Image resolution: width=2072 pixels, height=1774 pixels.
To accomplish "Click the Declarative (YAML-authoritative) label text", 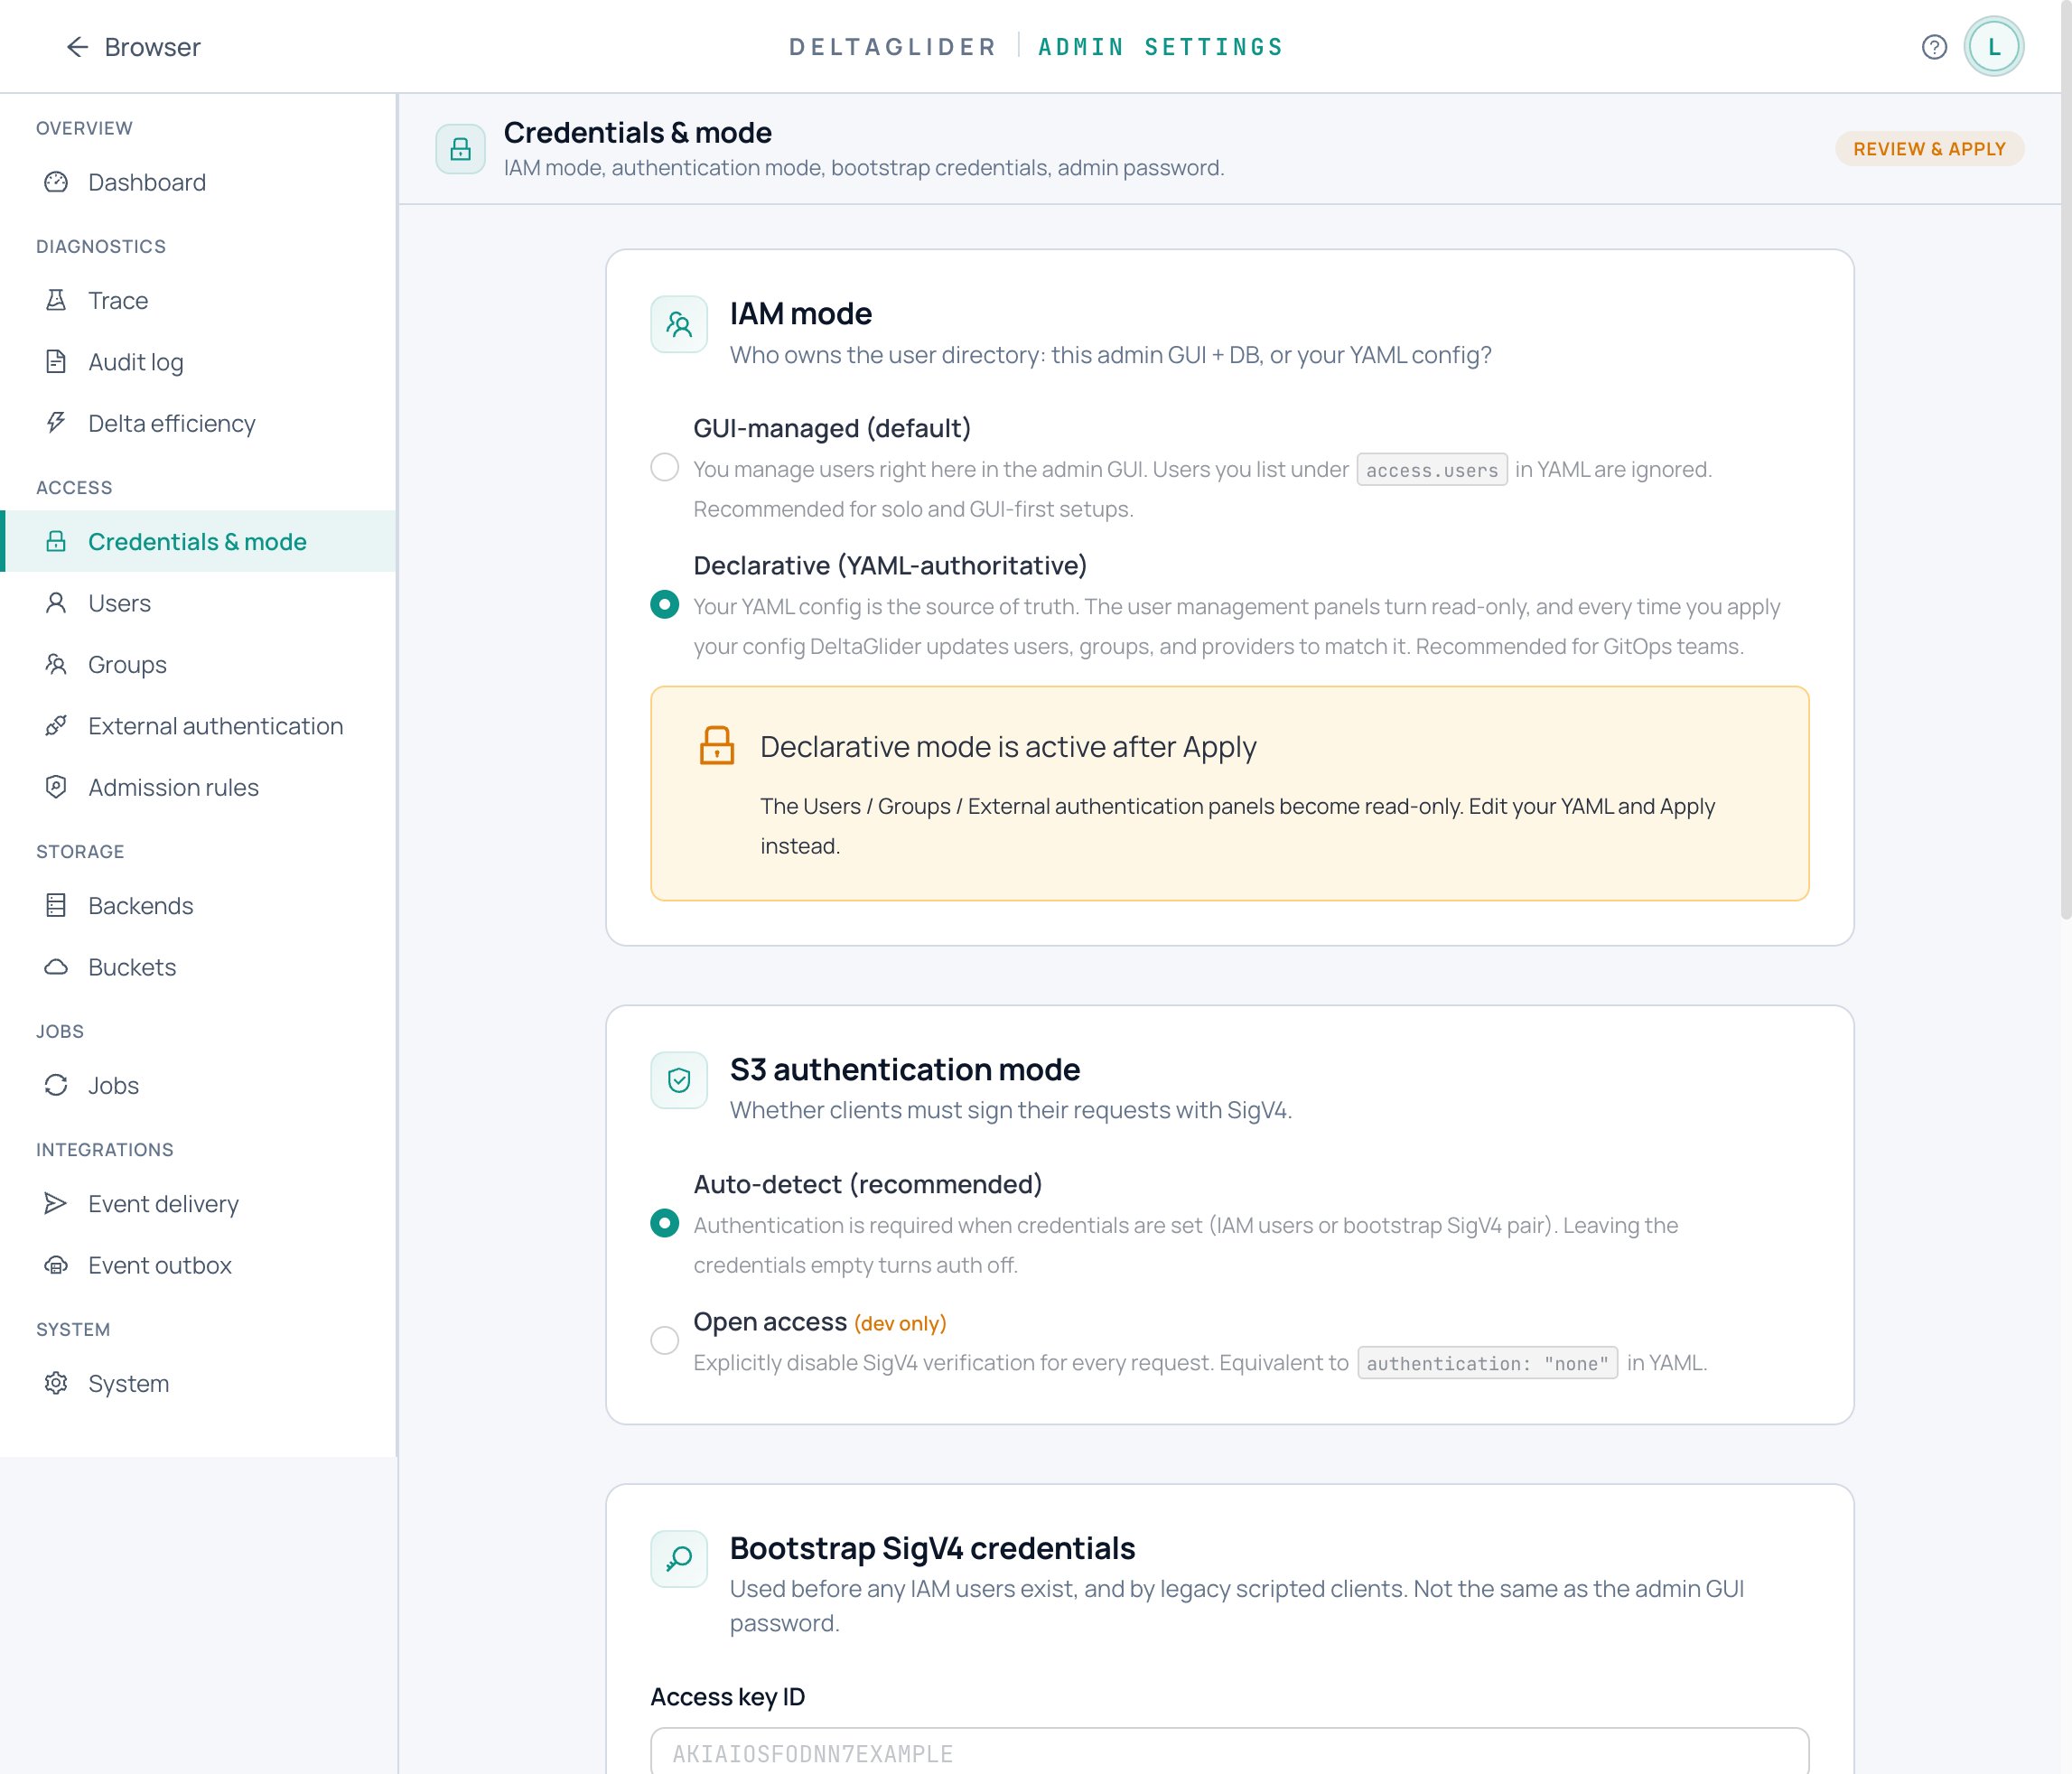I will pos(890,565).
